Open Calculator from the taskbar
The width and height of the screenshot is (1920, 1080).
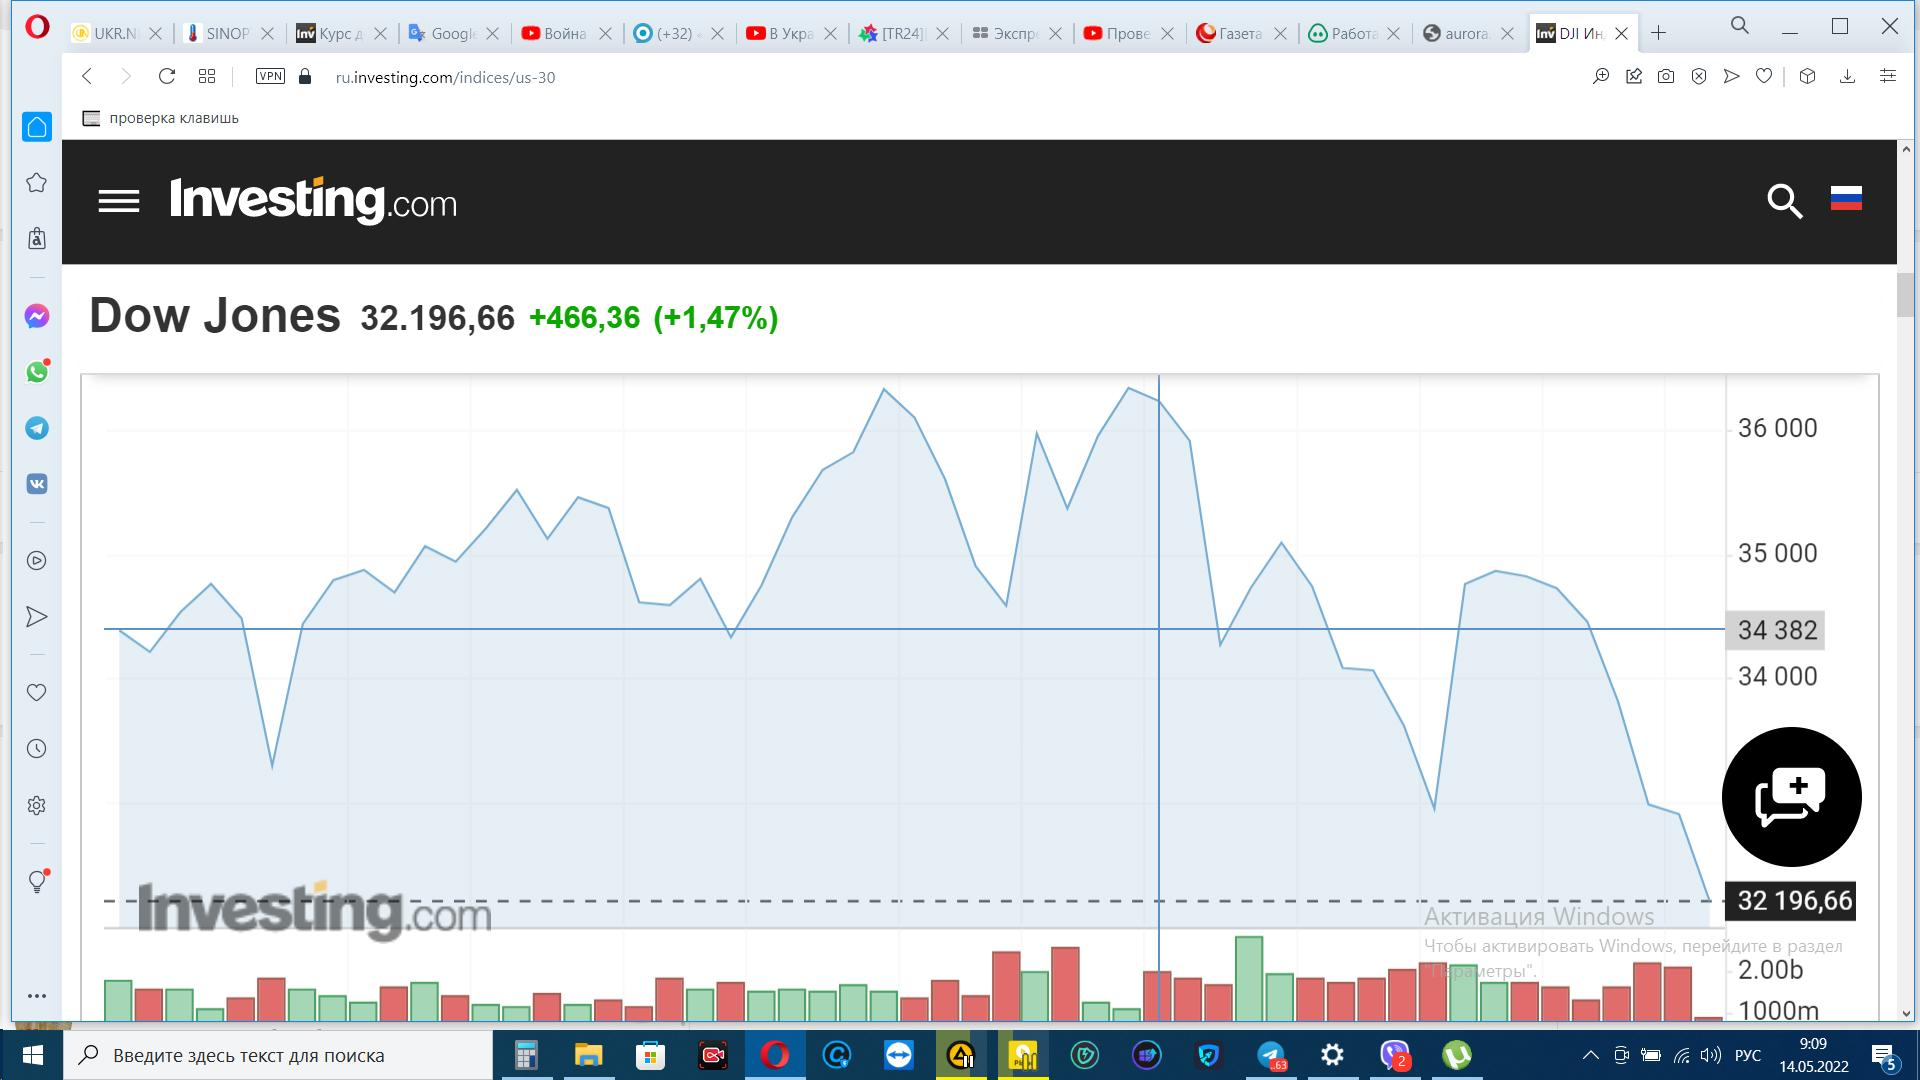click(x=526, y=1055)
